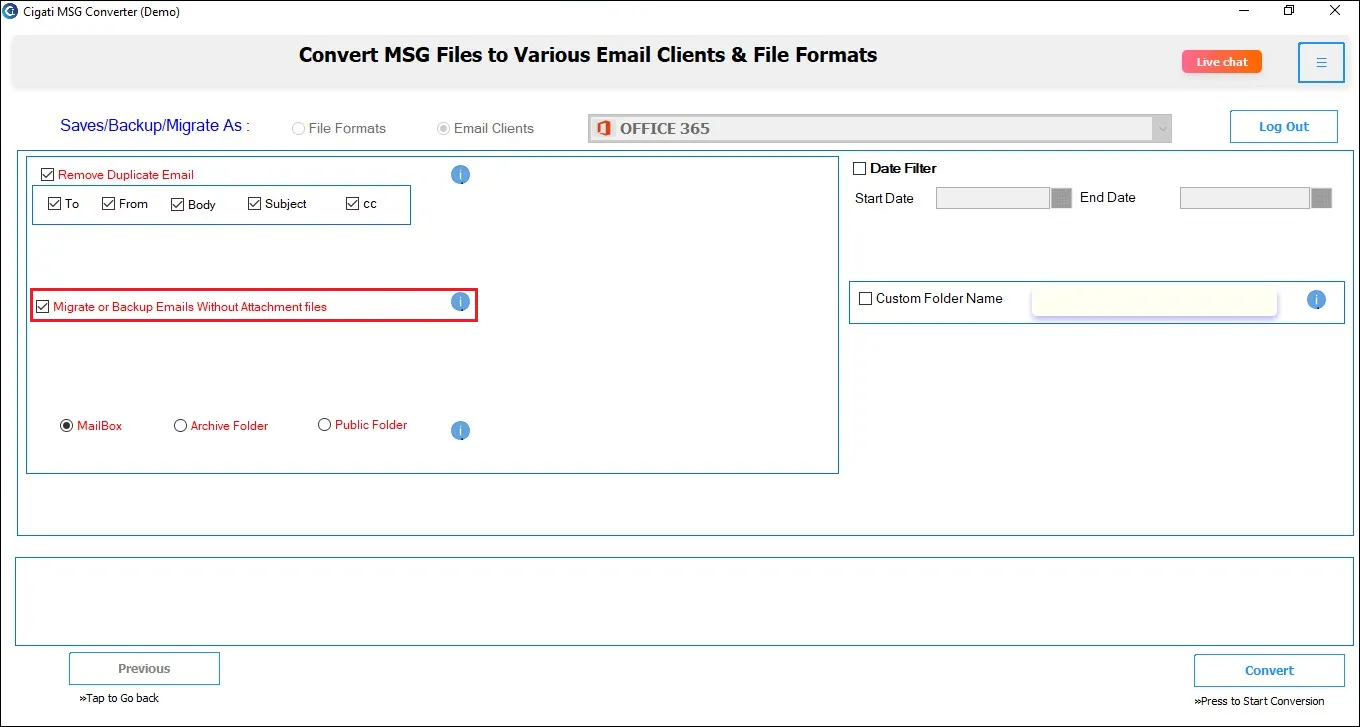Enable the Date Filter checkbox

[859, 169]
